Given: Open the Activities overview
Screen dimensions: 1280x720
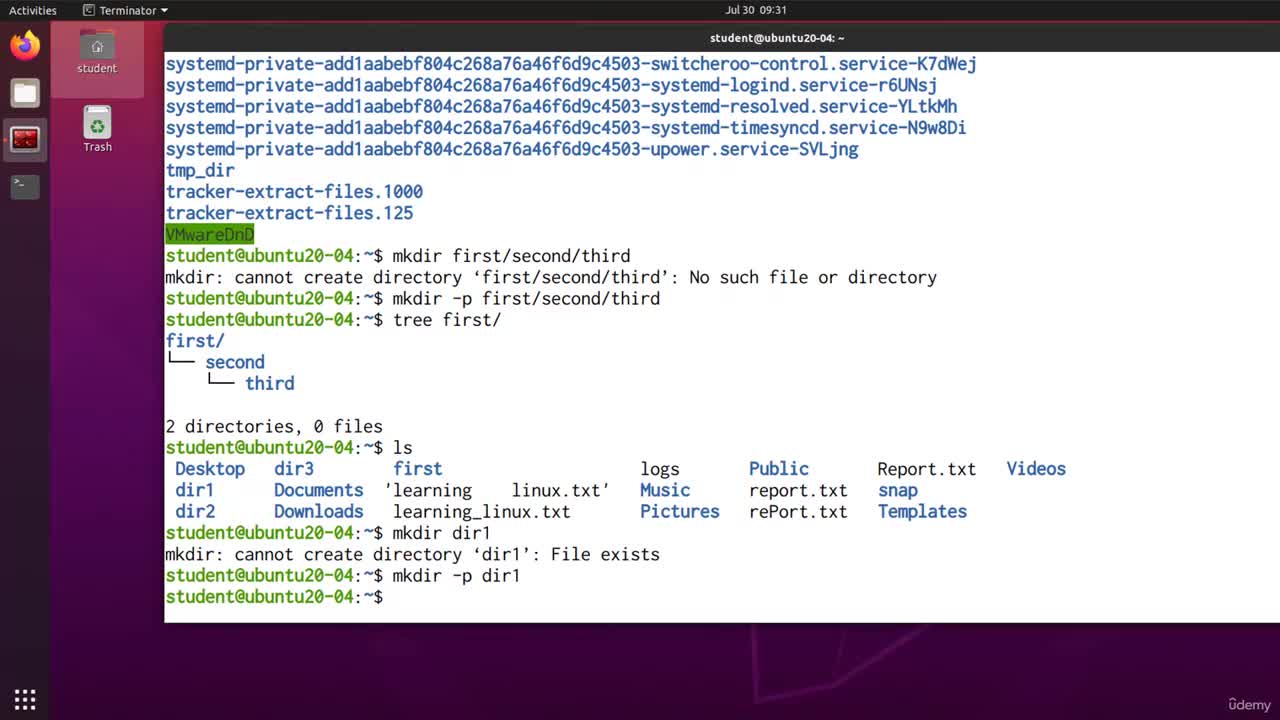Looking at the screenshot, I should [x=33, y=10].
